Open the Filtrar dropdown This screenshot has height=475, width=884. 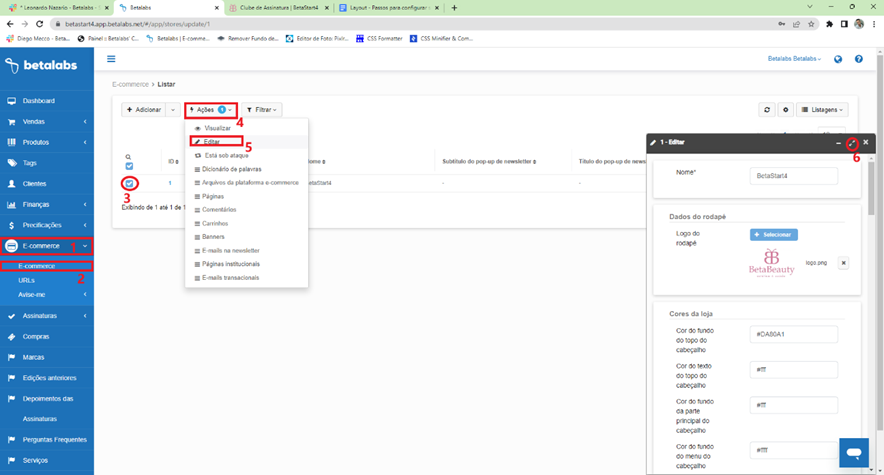tap(261, 110)
